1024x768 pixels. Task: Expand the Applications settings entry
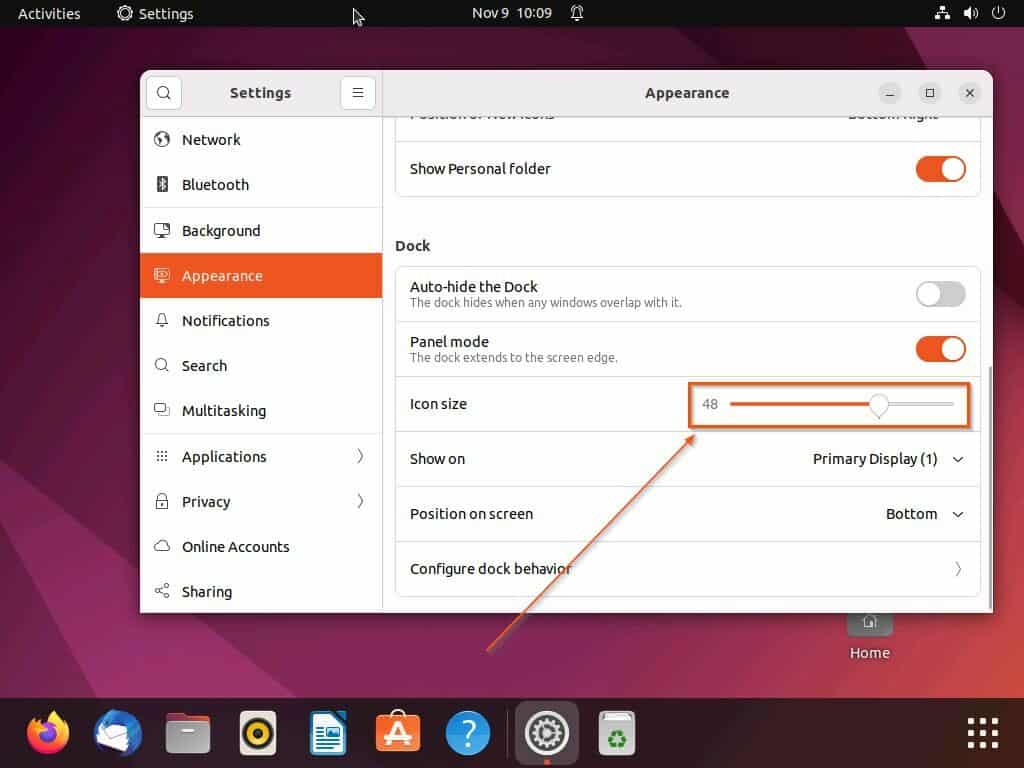click(226, 456)
